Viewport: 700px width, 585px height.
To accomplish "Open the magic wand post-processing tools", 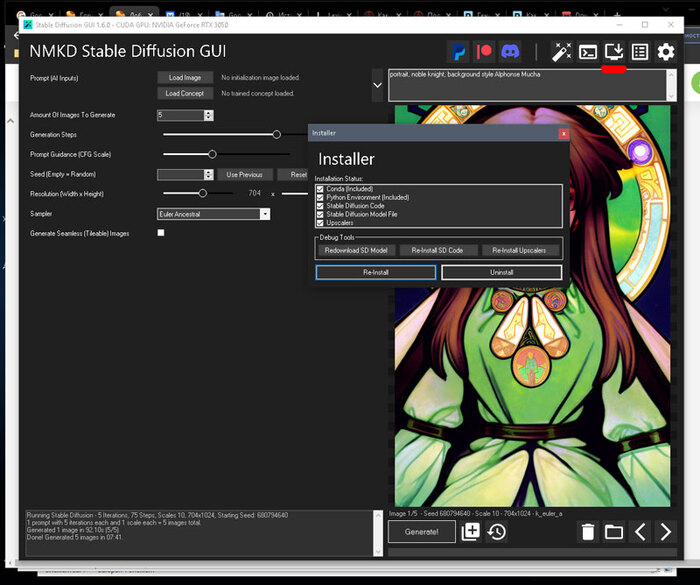I will click(x=562, y=51).
